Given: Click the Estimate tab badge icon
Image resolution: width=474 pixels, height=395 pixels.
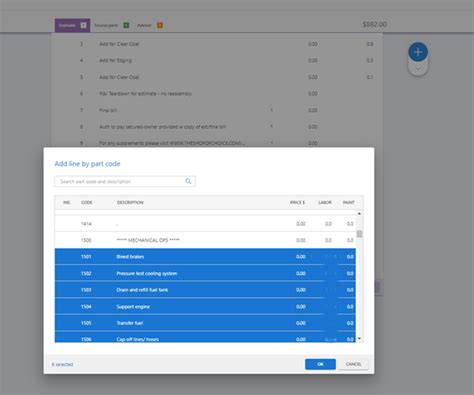Looking at the screenshot, I should pyautogui.click(x=83, y=25).
